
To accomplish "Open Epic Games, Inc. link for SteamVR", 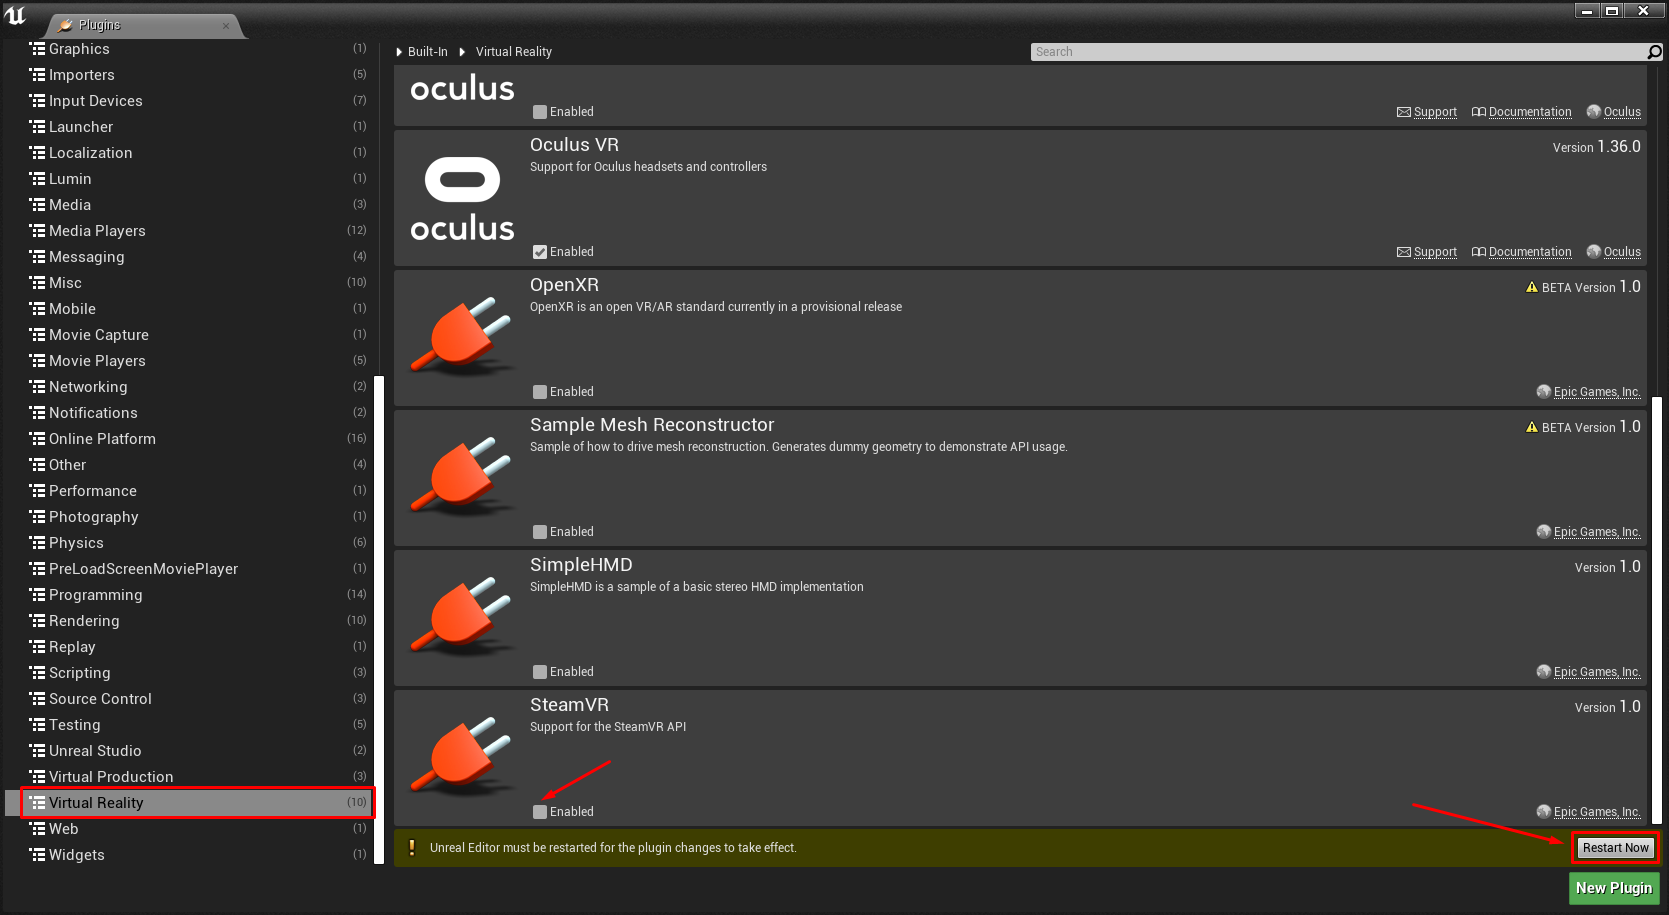I will click(1597, 812).
